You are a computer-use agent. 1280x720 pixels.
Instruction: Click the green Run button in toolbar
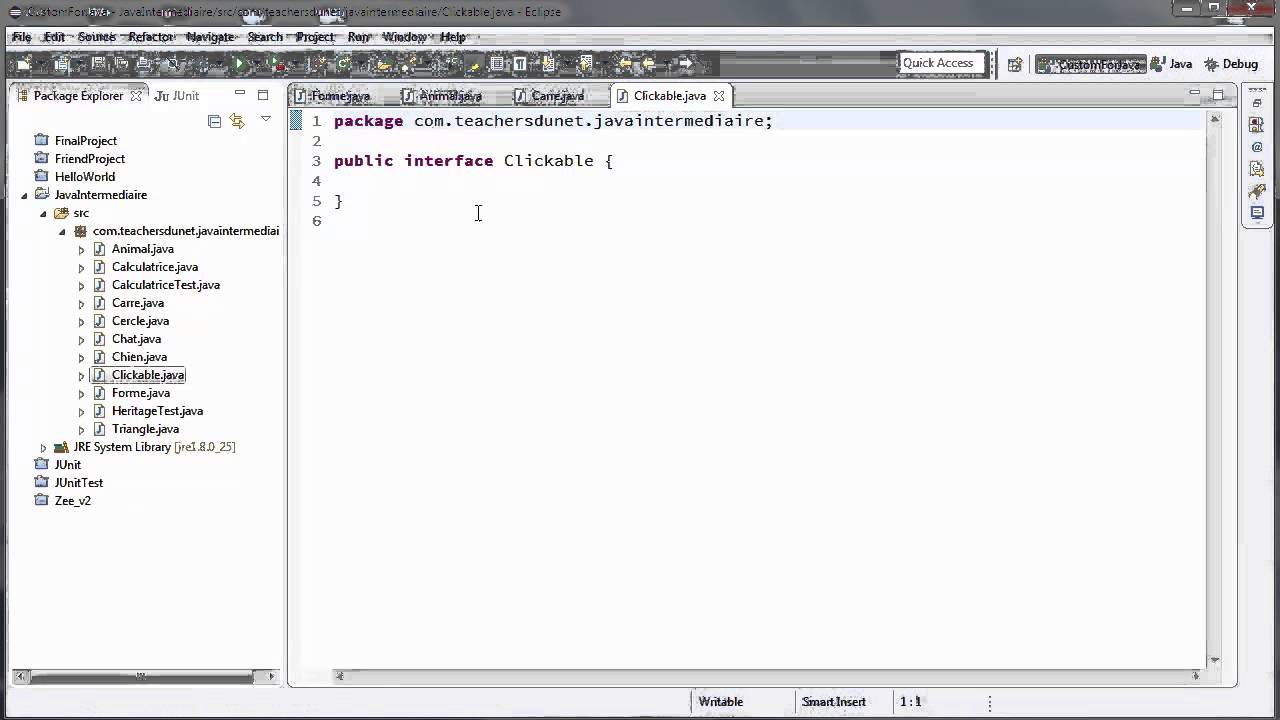coord(239,64)
